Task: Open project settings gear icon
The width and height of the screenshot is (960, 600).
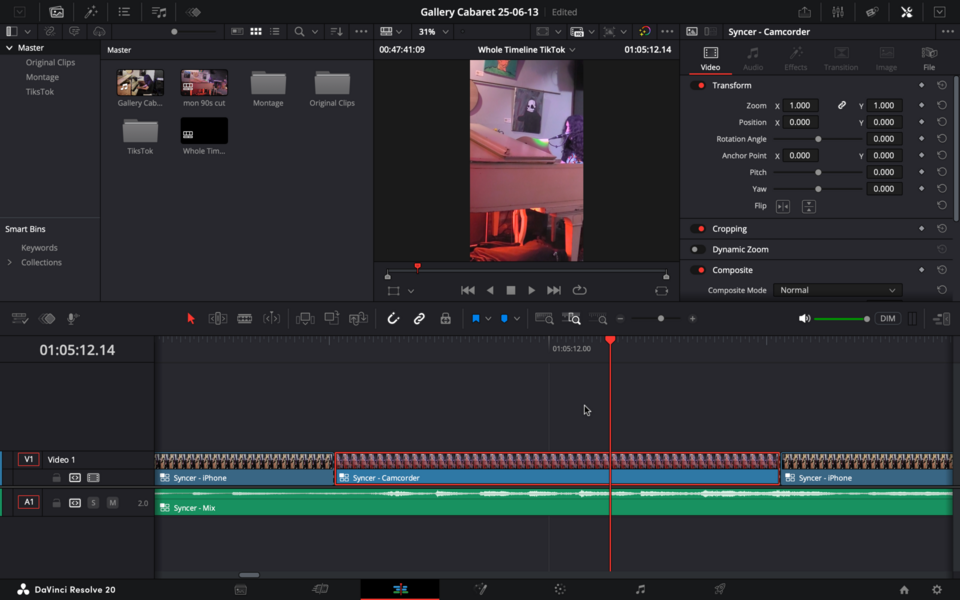Action: pos(937,590)
